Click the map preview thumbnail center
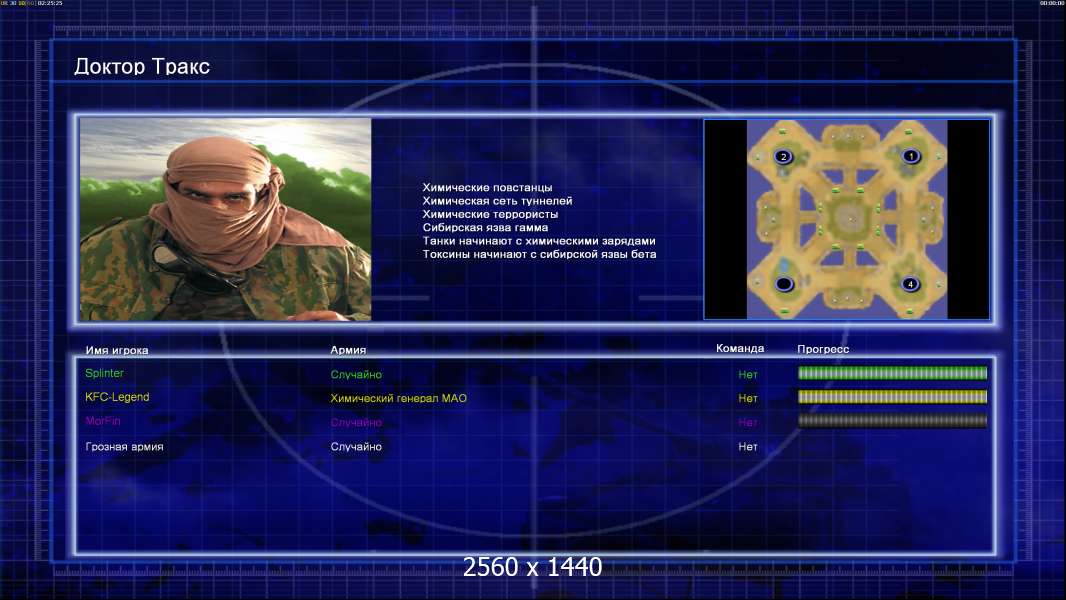The height and width of the screenshot is (600, 1066). point(846,219)
